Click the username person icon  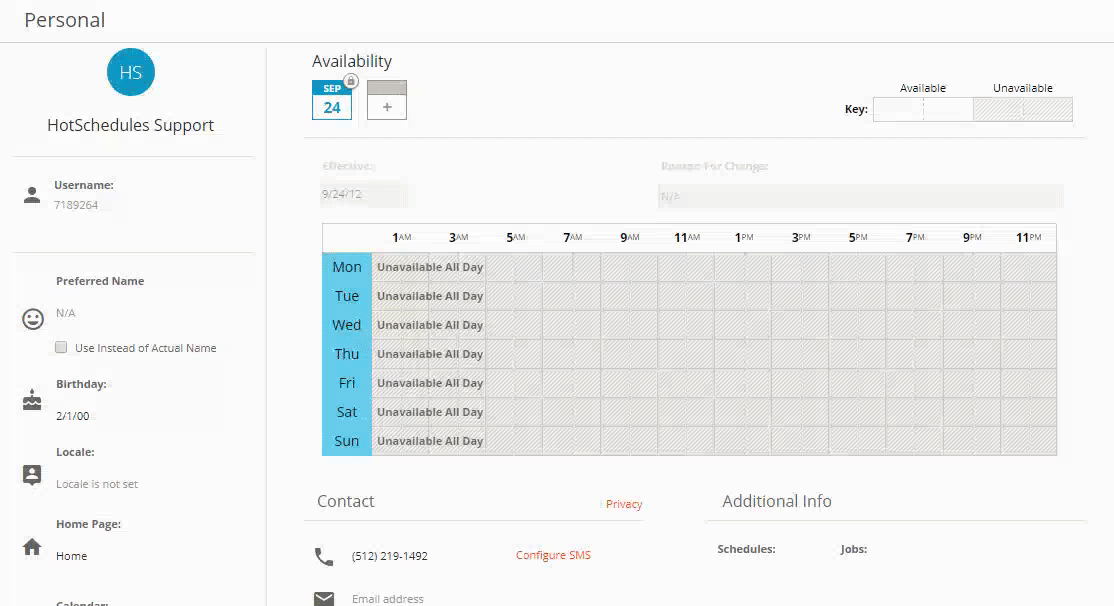[x=33, y=194]
